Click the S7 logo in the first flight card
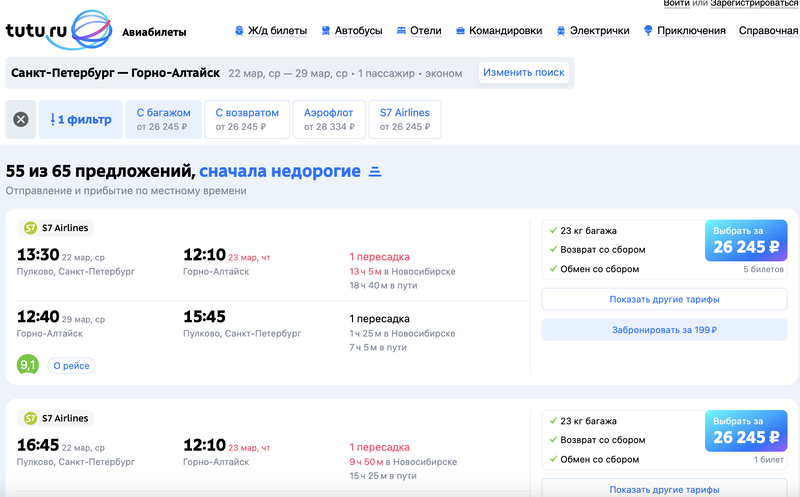This screenshot has width=800, height=497. point(30,228)
